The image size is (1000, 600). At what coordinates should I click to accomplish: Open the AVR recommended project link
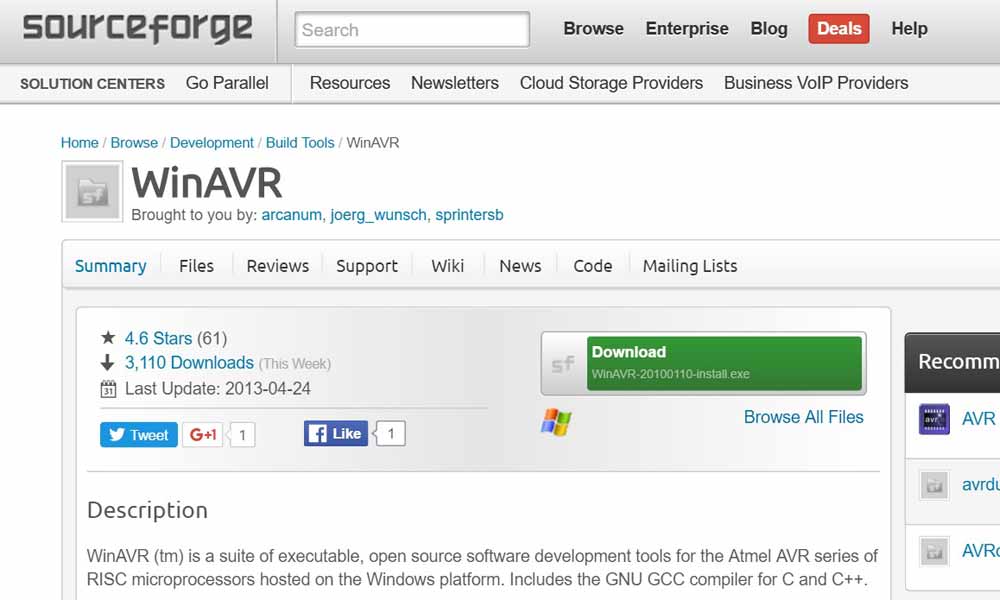click(x=979, y=419)
